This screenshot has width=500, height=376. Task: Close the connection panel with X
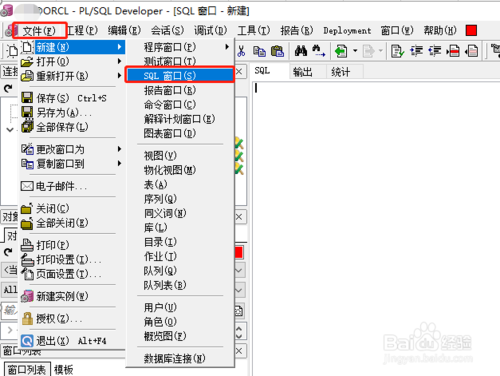click(x=239, y=72)
